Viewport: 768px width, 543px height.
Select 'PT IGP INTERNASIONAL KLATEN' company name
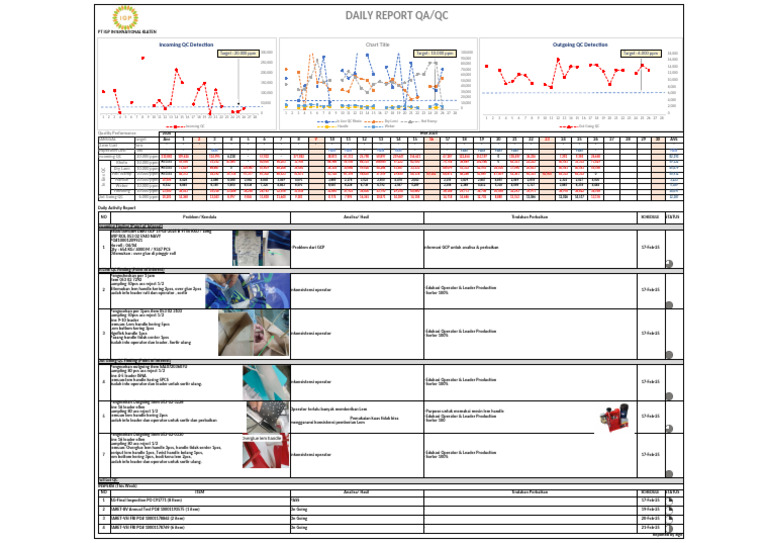(127, 32)
